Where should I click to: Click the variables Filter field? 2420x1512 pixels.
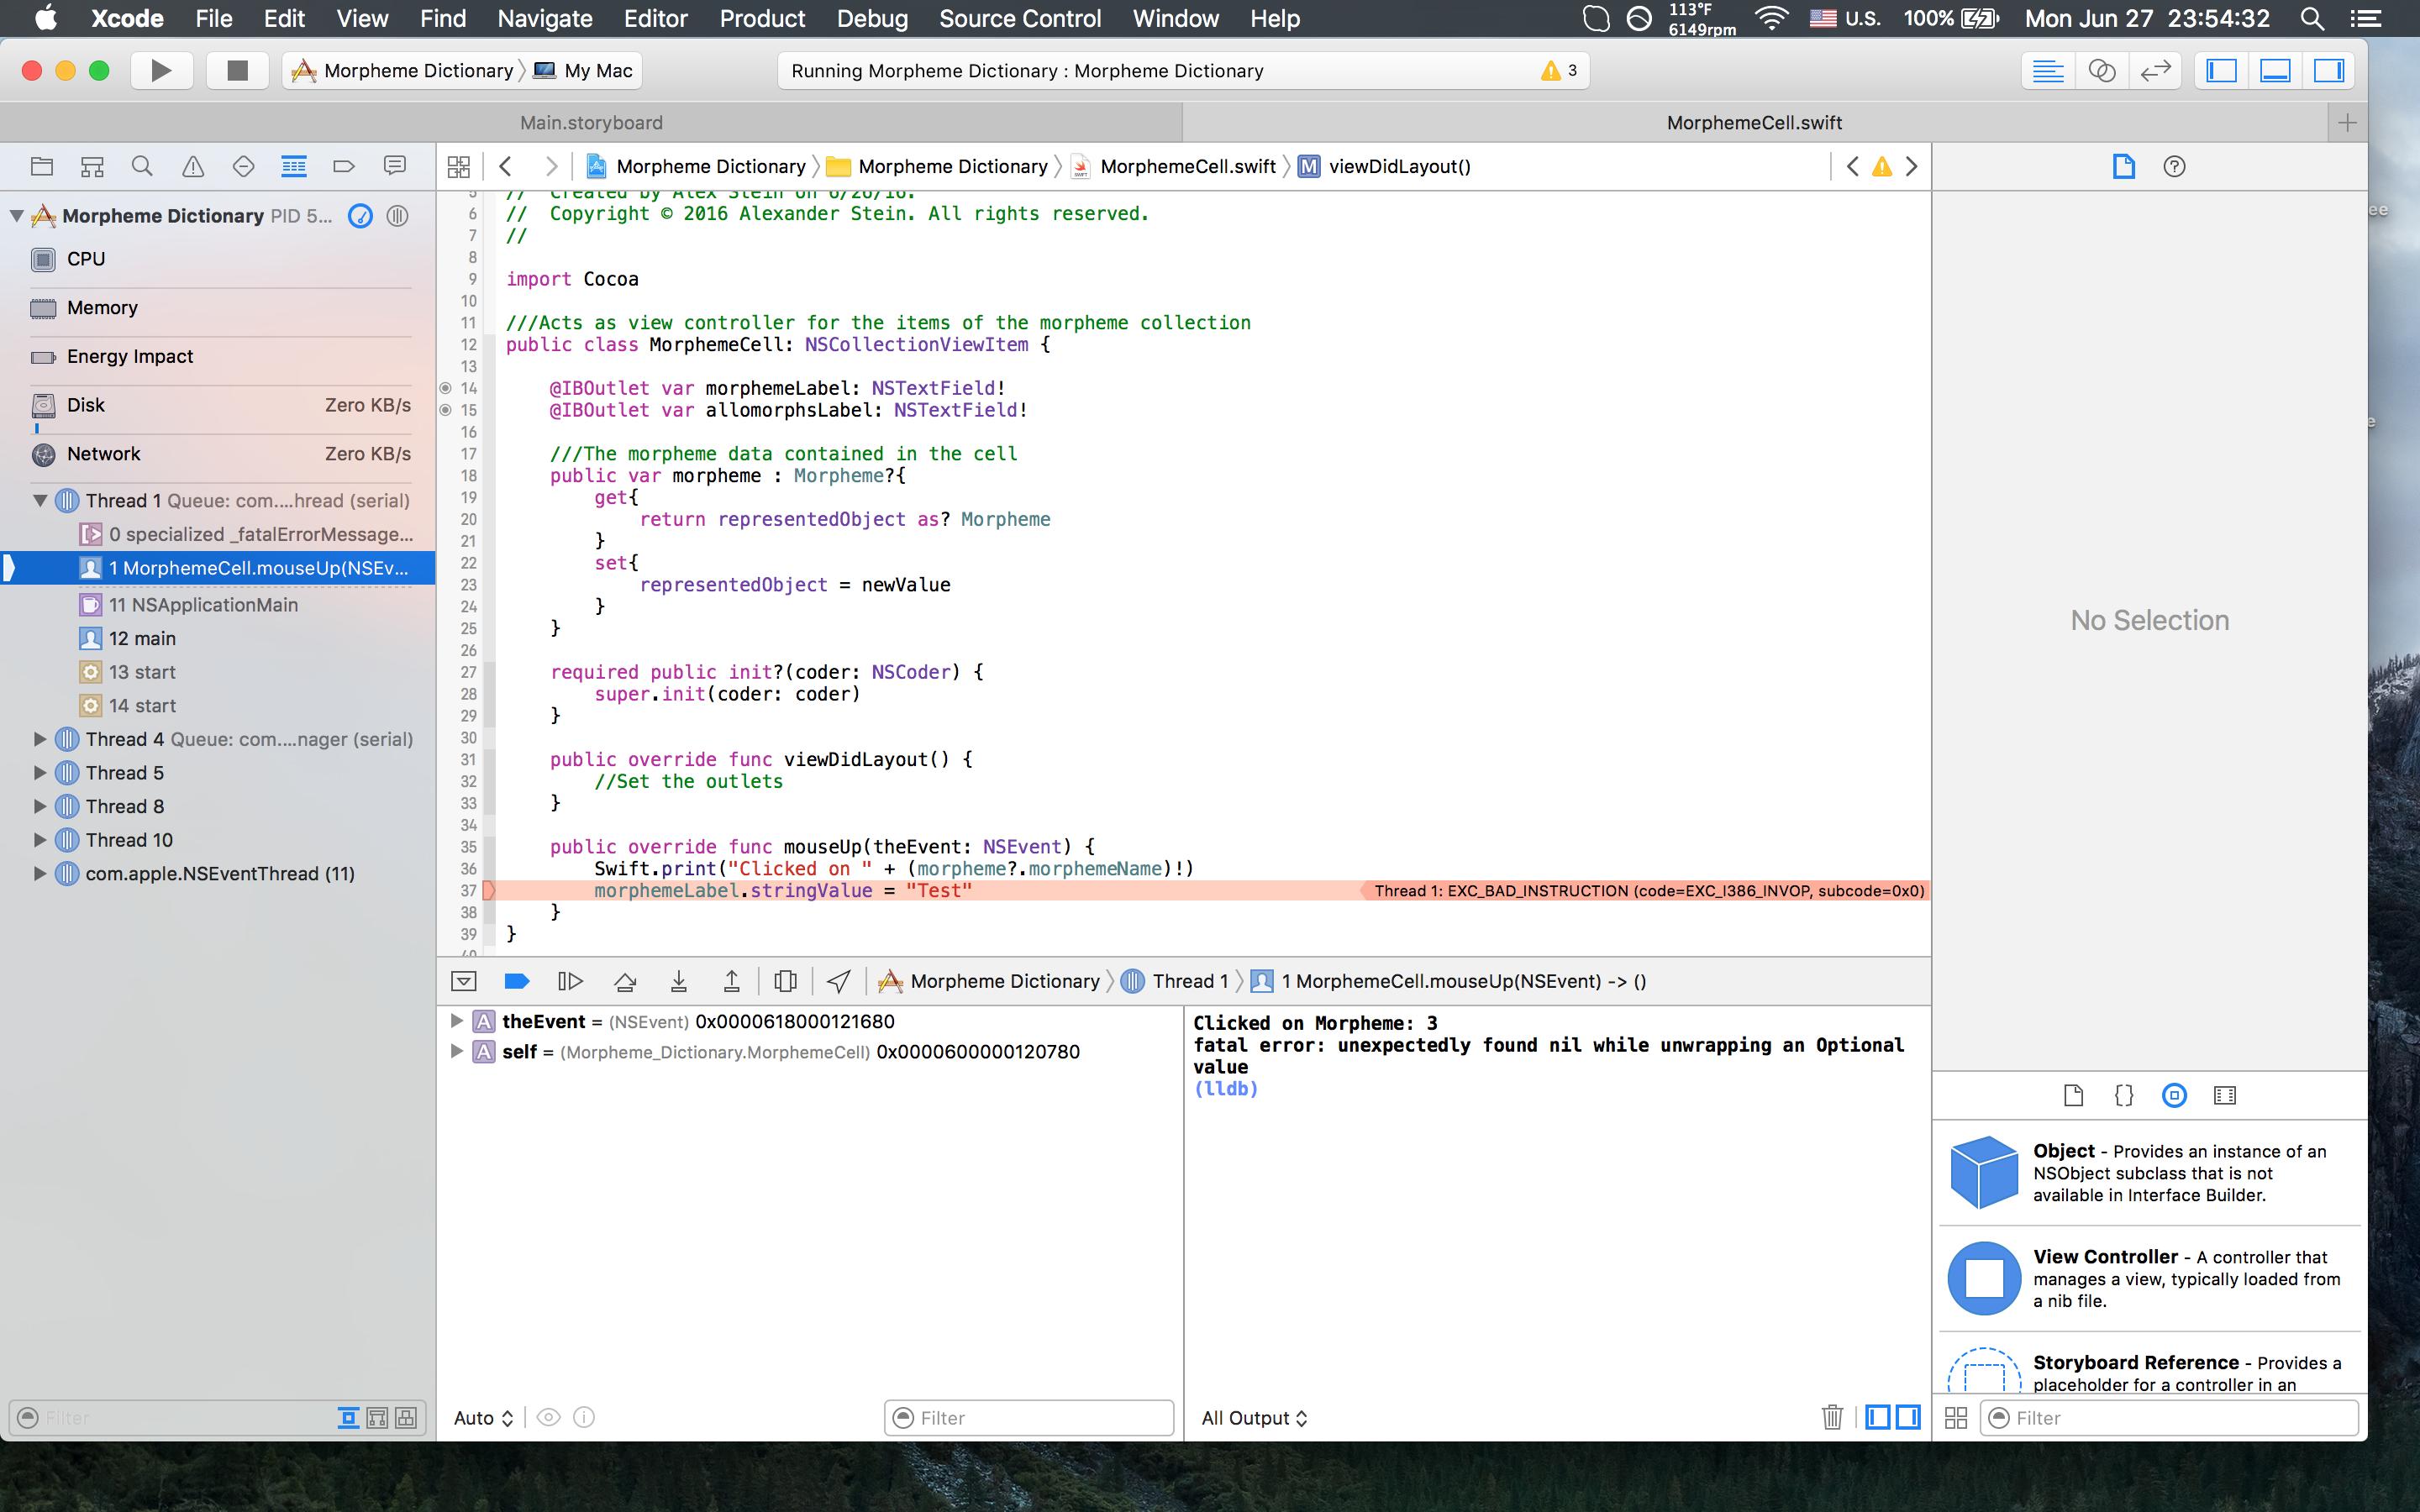[x=1030, y=1418]
